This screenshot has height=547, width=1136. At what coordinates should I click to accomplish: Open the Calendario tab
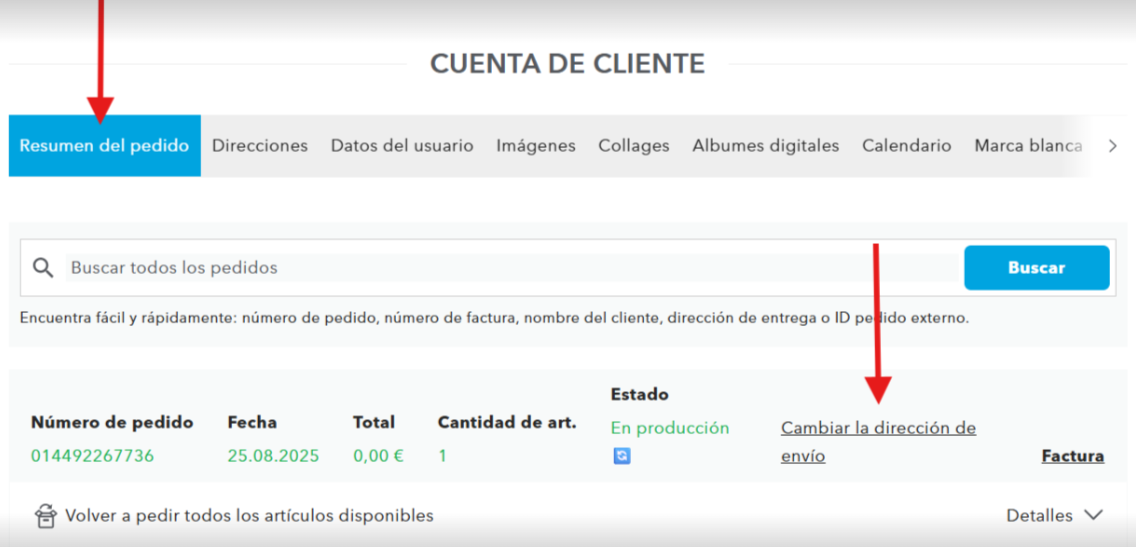[x=907, y=146]
